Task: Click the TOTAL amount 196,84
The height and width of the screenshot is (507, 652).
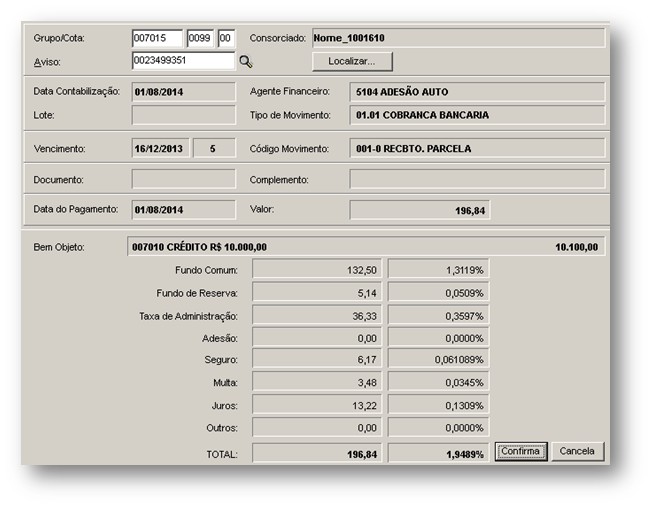Action: click(317, 453)
